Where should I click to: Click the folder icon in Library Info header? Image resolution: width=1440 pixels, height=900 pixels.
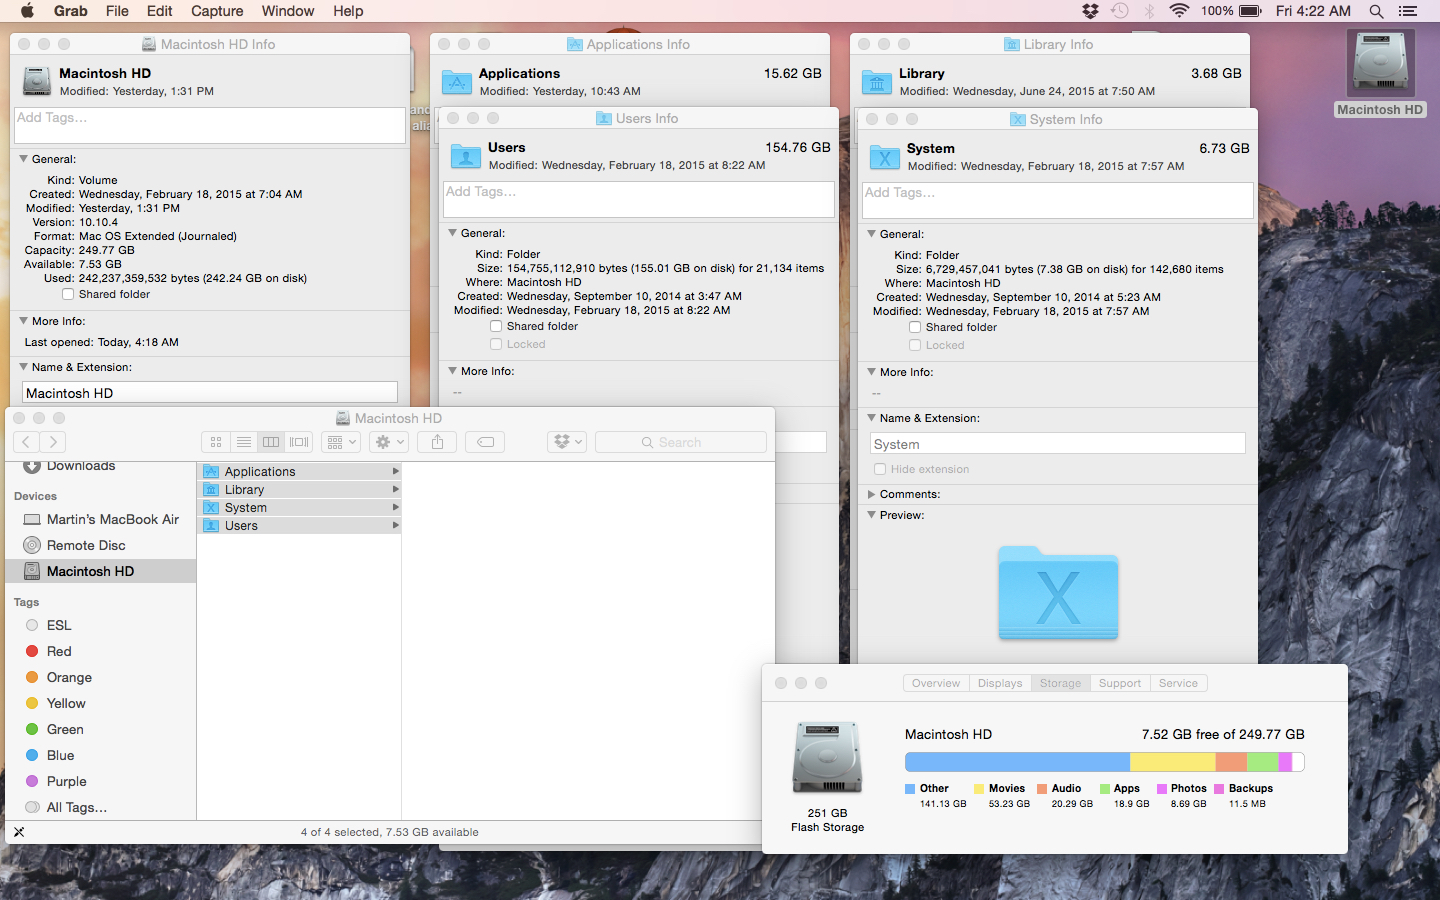(877, 81)
